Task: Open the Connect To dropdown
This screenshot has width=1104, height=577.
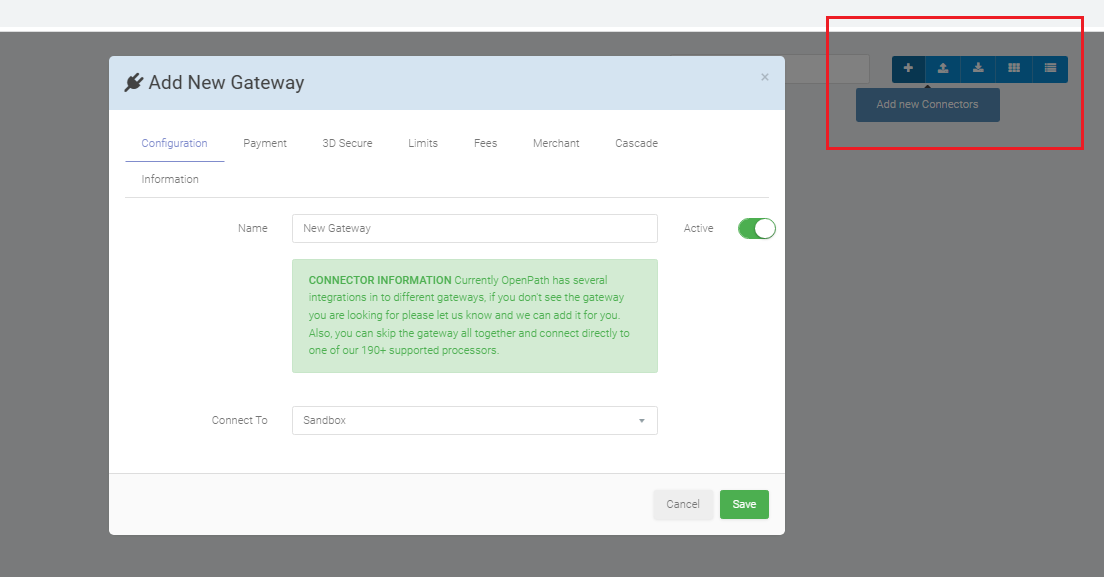Action: coord(475,420)
